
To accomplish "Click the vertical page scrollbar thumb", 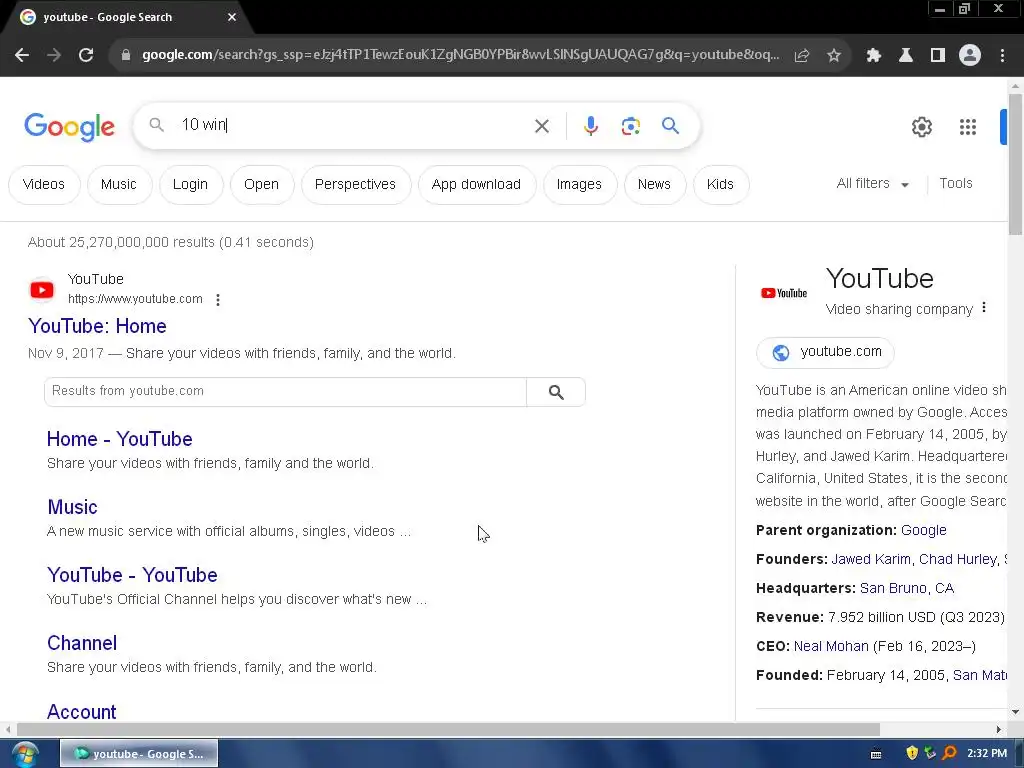I will (x=1016, y=164).
